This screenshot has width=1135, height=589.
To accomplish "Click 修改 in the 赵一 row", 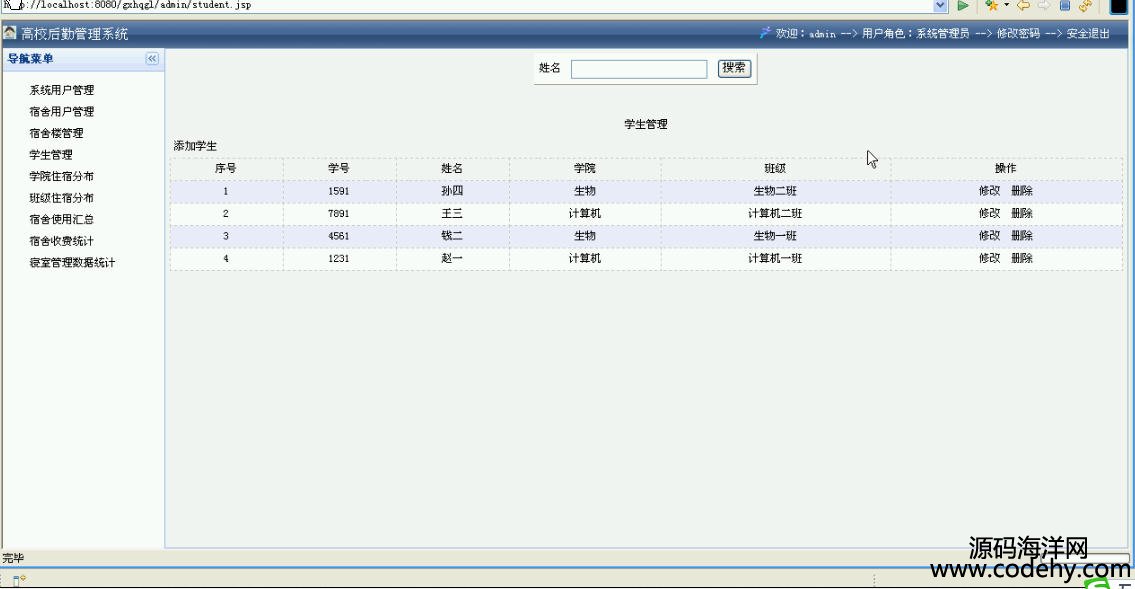I will pyautogui.click(x=990, y=258).
